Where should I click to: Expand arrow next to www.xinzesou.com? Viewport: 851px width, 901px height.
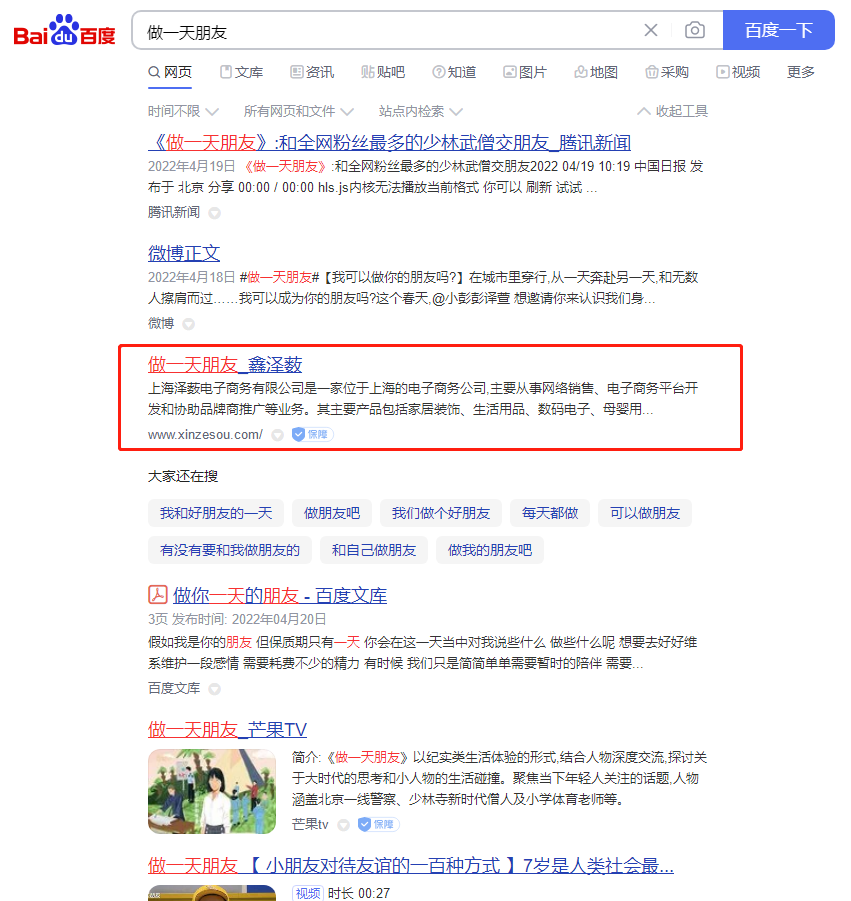pos(278,435)
